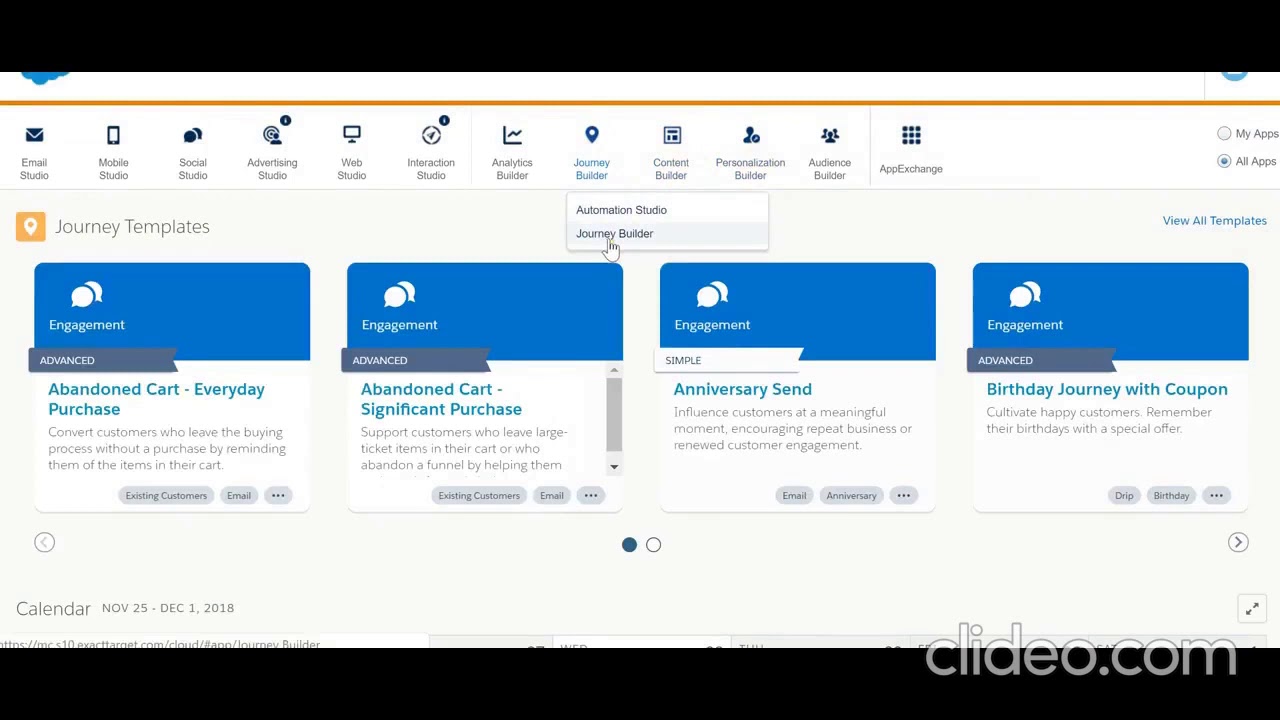Click Engagement icon on Birthday Journey card
1280x720 pixels.
point(1025,295)
